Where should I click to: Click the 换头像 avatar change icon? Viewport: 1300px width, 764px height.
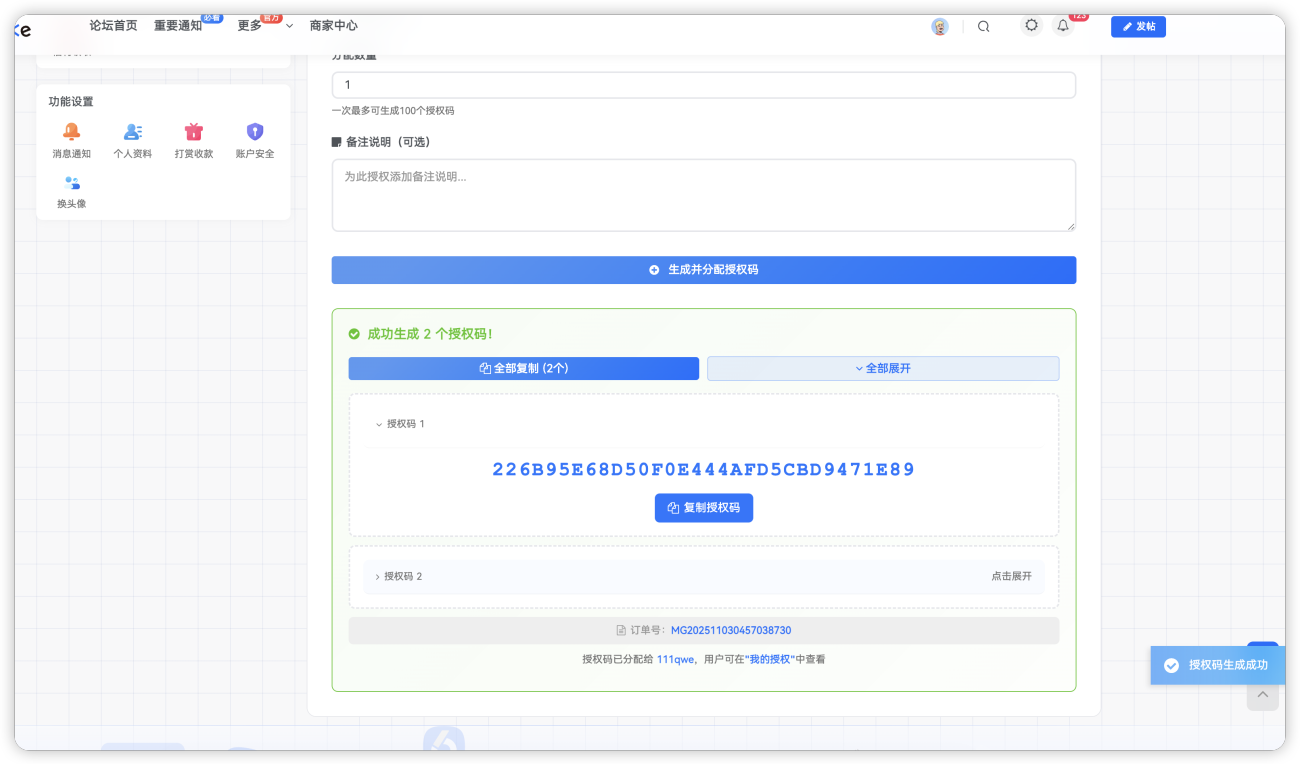pyautogui.click(x=71, y=183)
